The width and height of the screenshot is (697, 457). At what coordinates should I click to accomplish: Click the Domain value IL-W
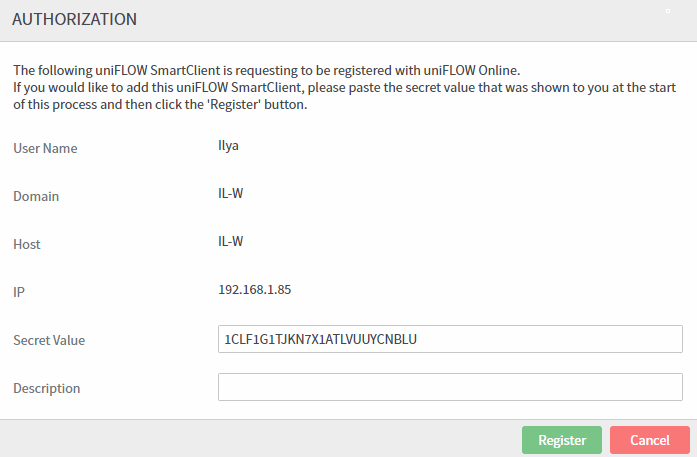pos(231,193)
